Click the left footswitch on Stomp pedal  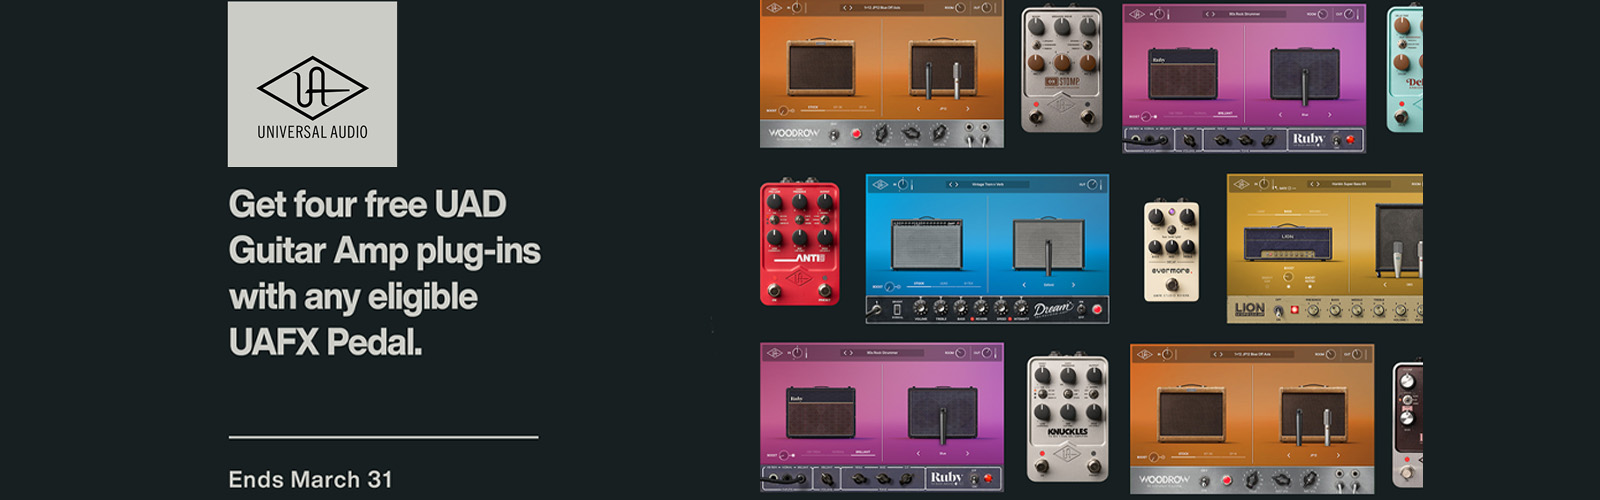coord(1036,116)
